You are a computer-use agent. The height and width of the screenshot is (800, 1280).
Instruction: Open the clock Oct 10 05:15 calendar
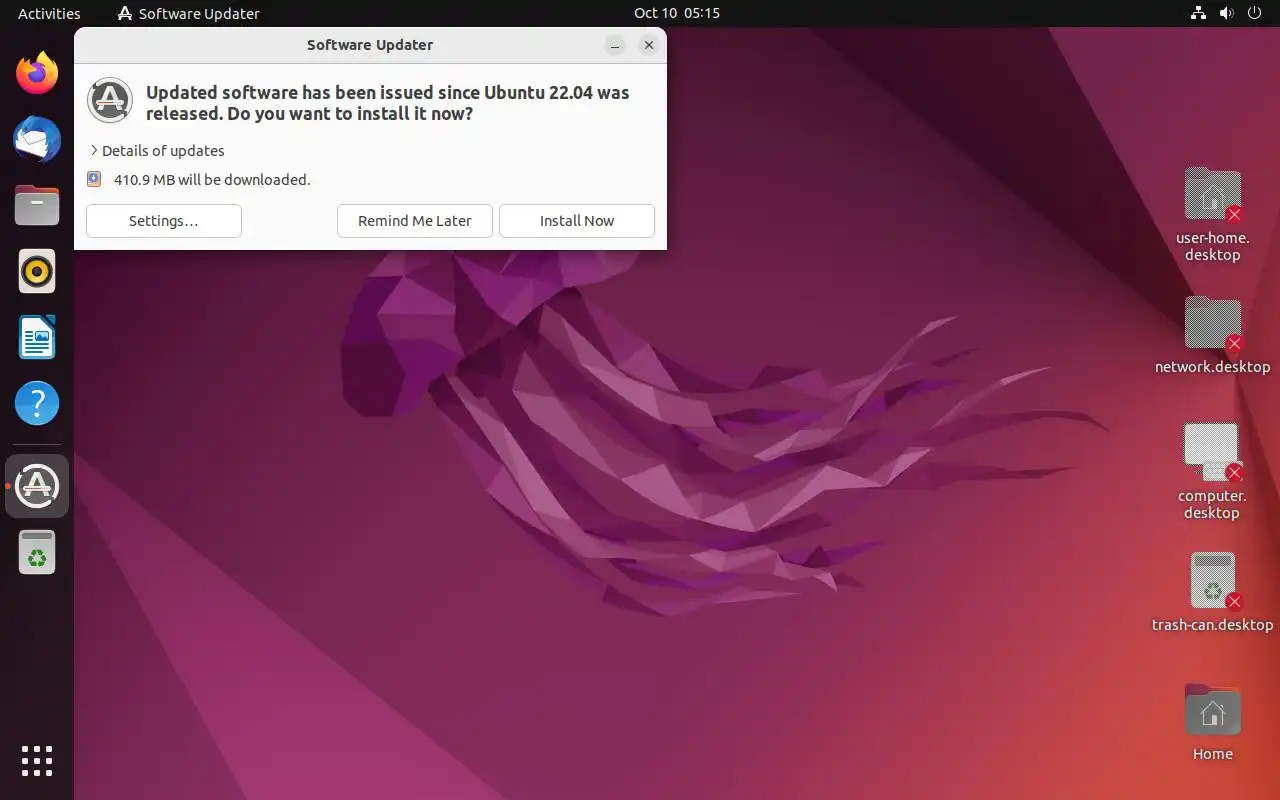coord(677,13)
